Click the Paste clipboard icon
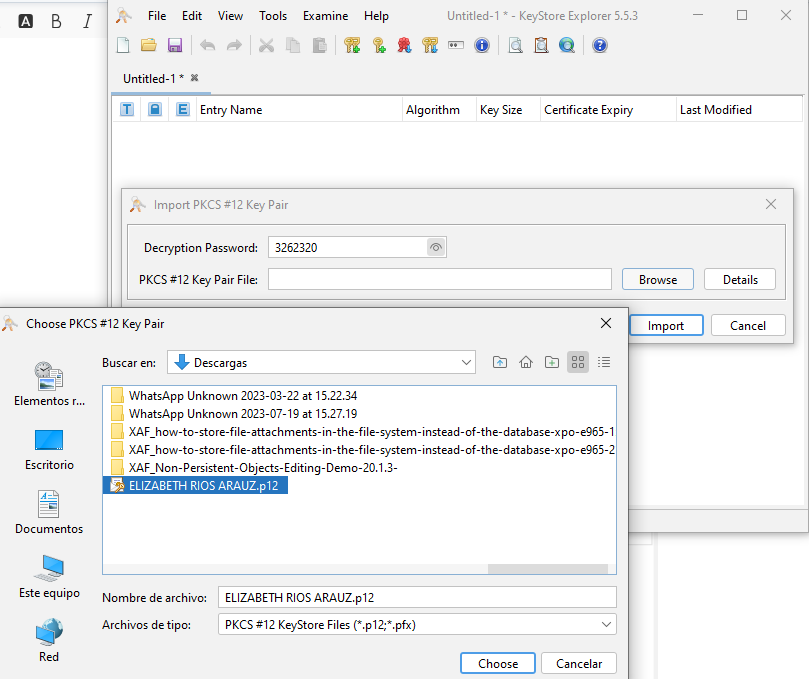The image size is (809, 679). tap(319, 45)
